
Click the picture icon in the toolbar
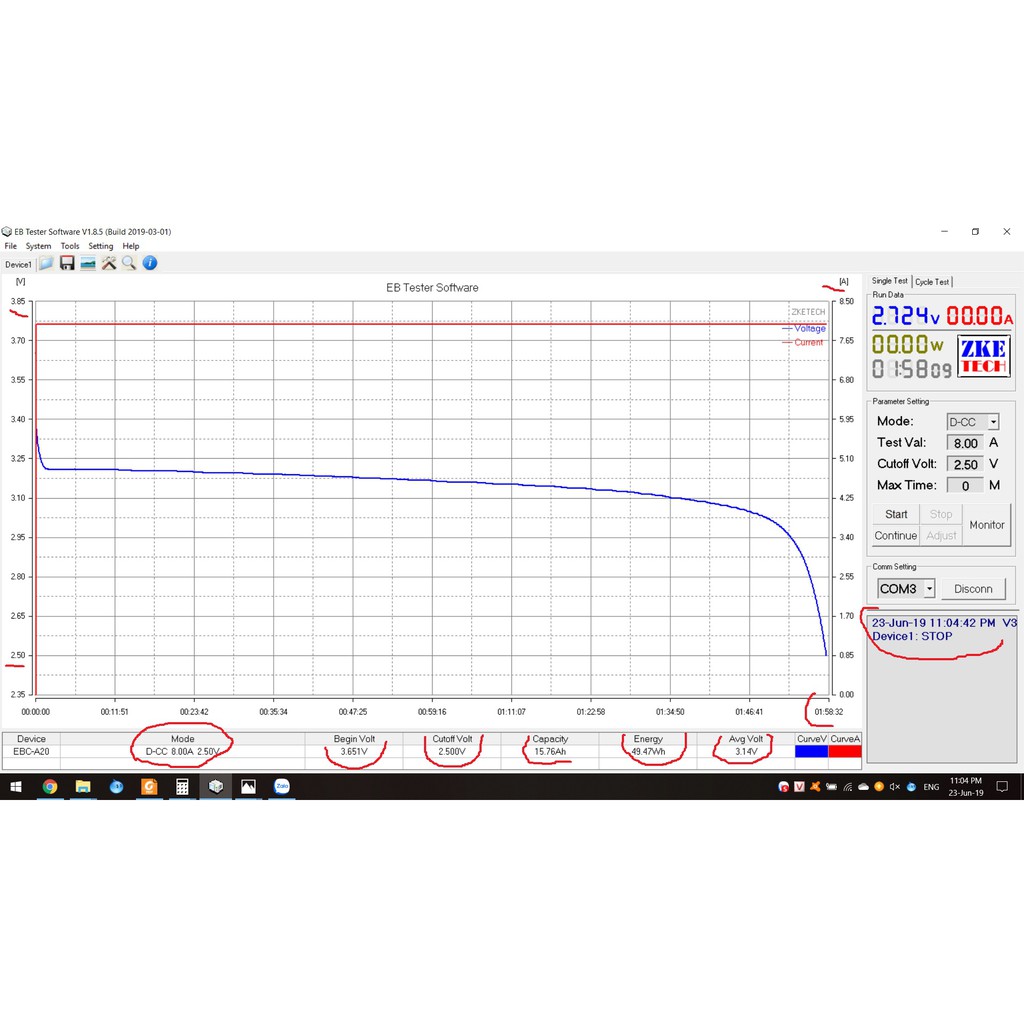point(88,263)
